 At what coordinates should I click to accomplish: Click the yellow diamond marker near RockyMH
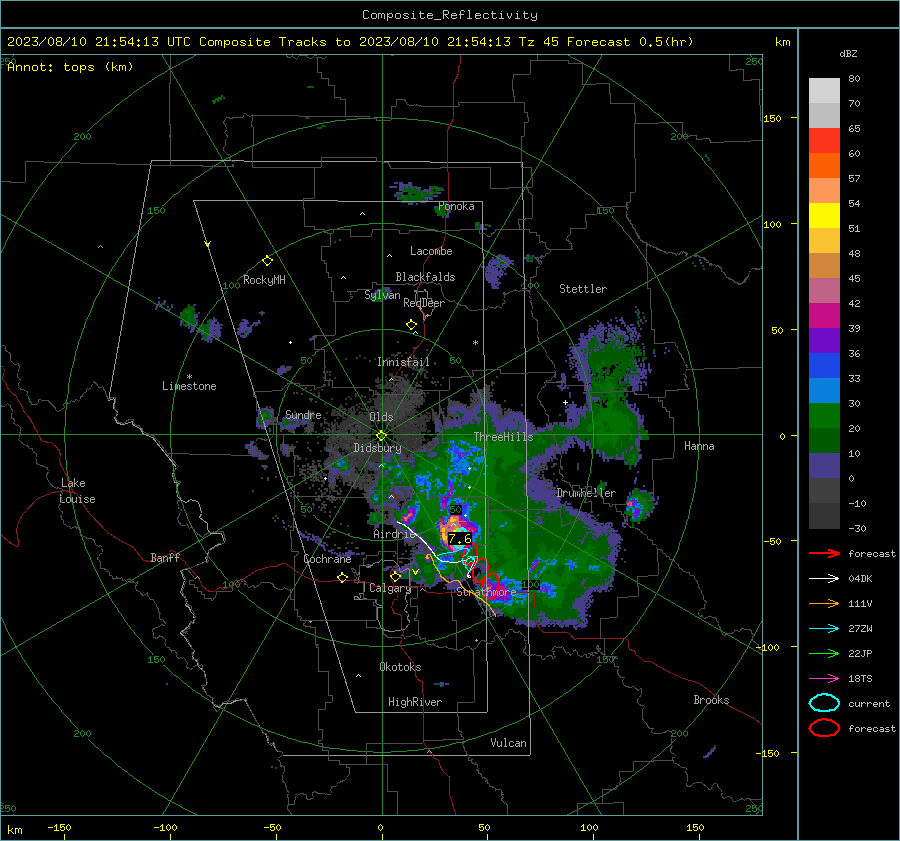[267, 261]
